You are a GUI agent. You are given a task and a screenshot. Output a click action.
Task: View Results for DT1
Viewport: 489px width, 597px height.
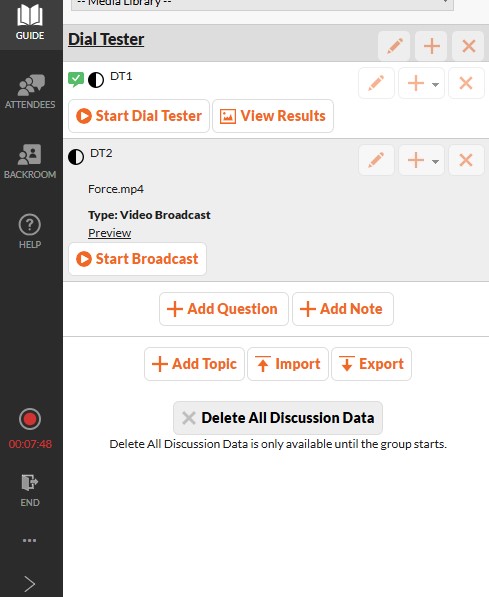click(x=273, y=116)
